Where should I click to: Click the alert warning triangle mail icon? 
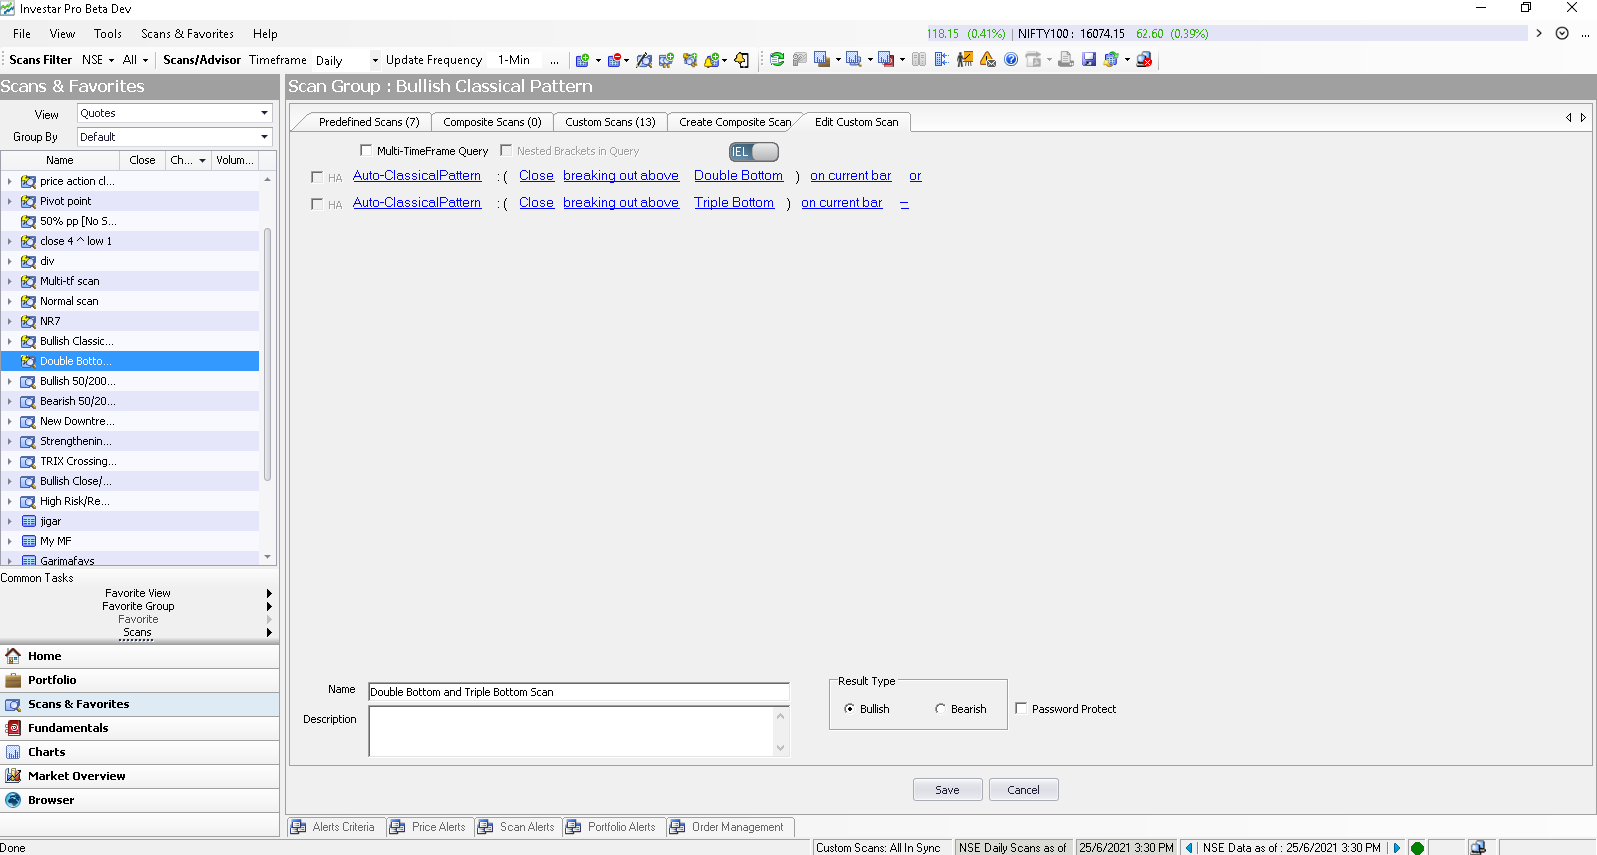(988, 60)
